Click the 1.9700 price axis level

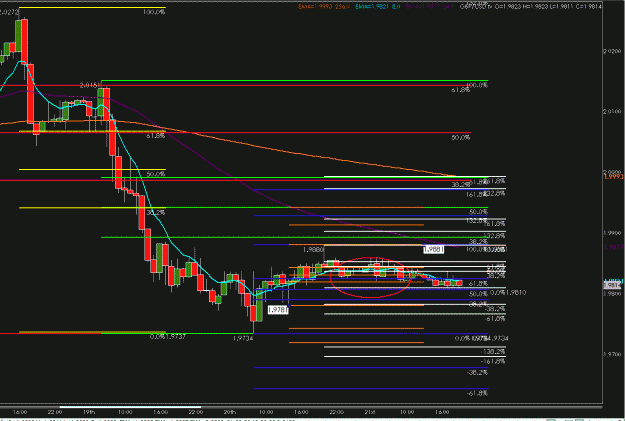(x=614, y=354)
